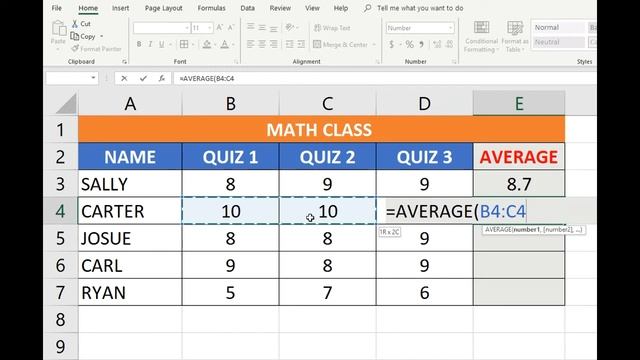Select the Format Painter tool
The image size is (640, 360).
point(96,49)
